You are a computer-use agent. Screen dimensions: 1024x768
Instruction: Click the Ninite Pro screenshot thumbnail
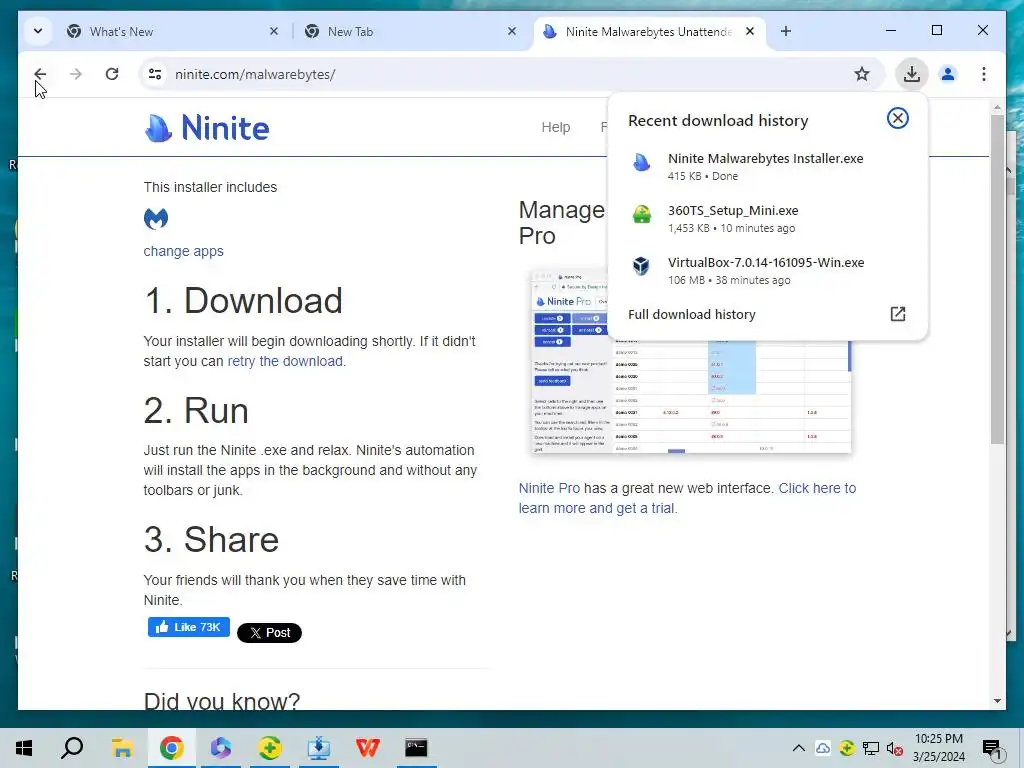691,360
